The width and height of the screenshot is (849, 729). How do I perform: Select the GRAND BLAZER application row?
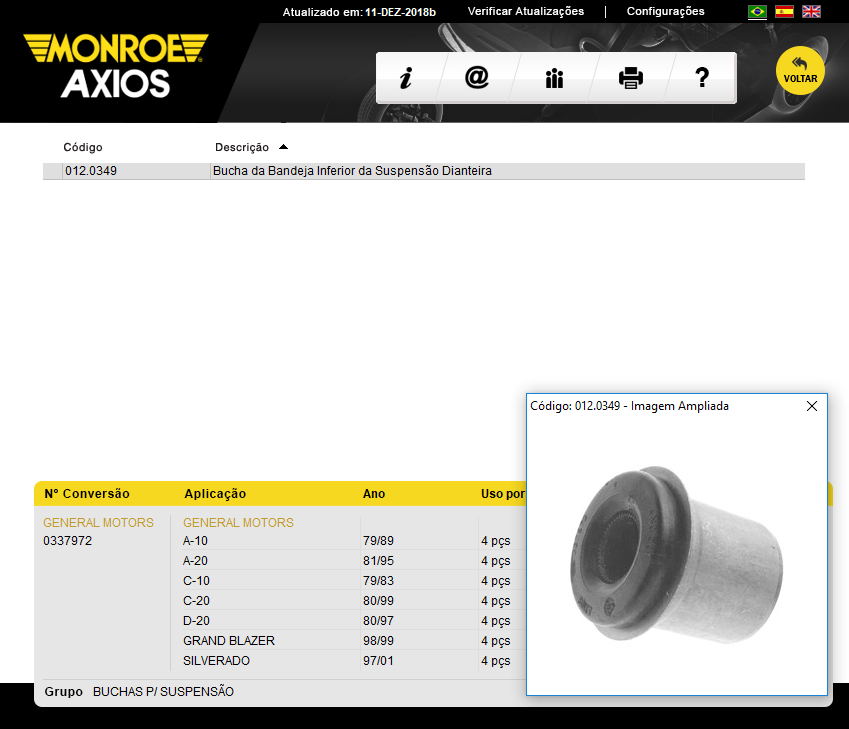pyautogui.click(x=229, y=641)
